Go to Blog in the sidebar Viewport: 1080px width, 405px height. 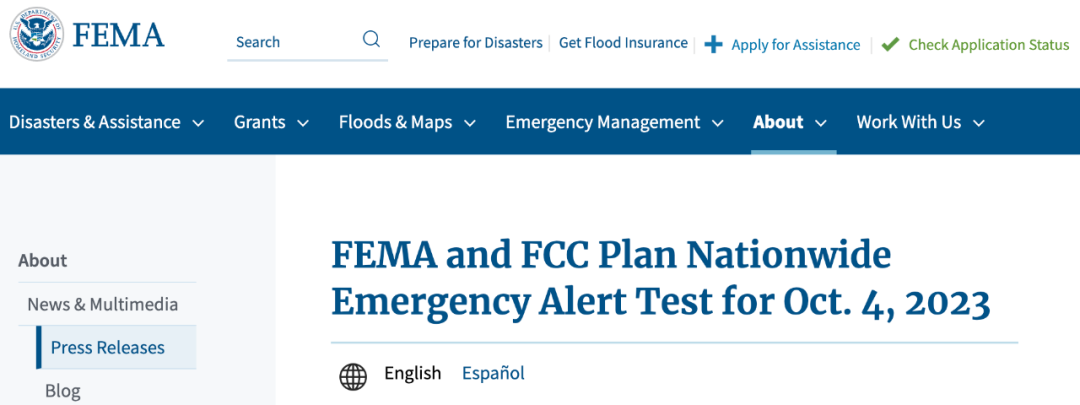click(x=63, y=391)
